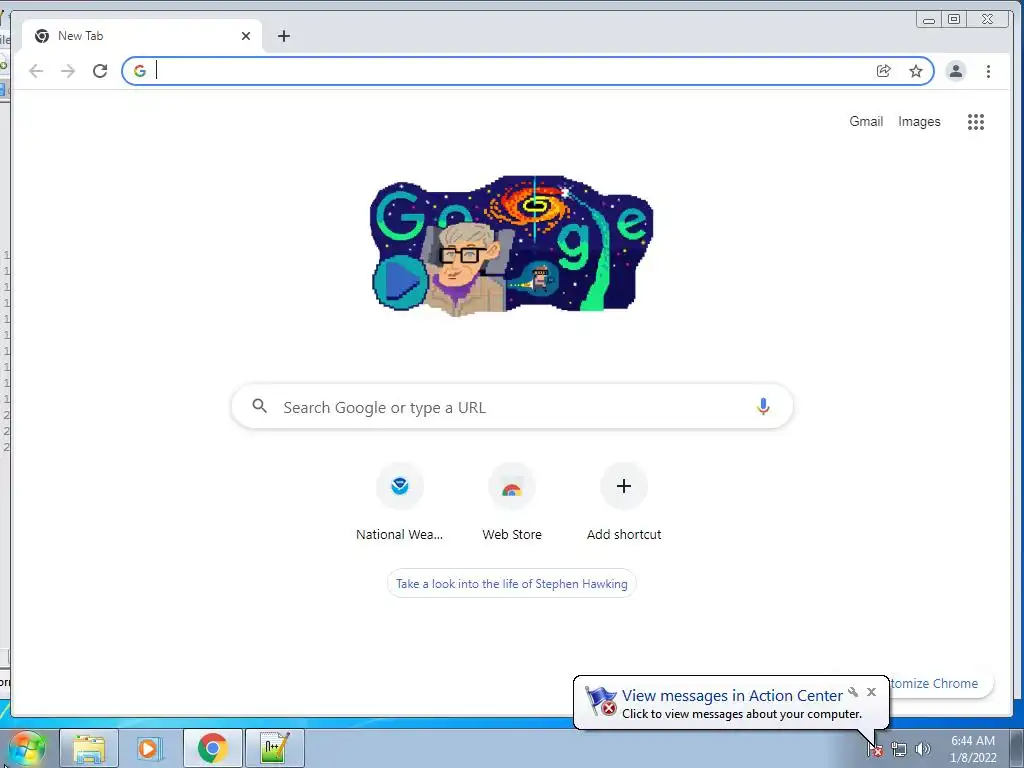Bookmark this tab with the star icon
This screenshot has height=768, width=1024.
point(916,71)
